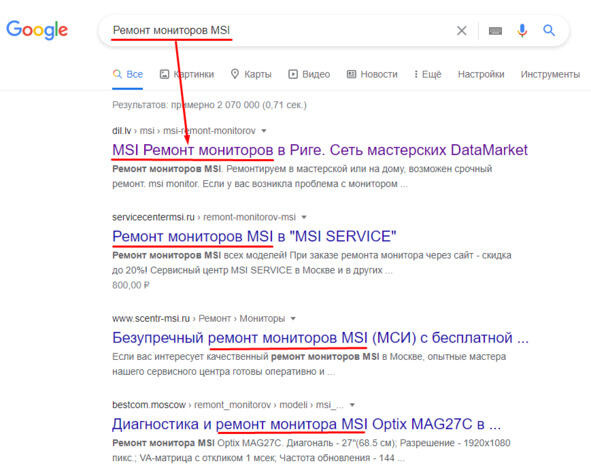Go to Google logo homepage
This screenshot has height=470, width=591.
(37, 30)
